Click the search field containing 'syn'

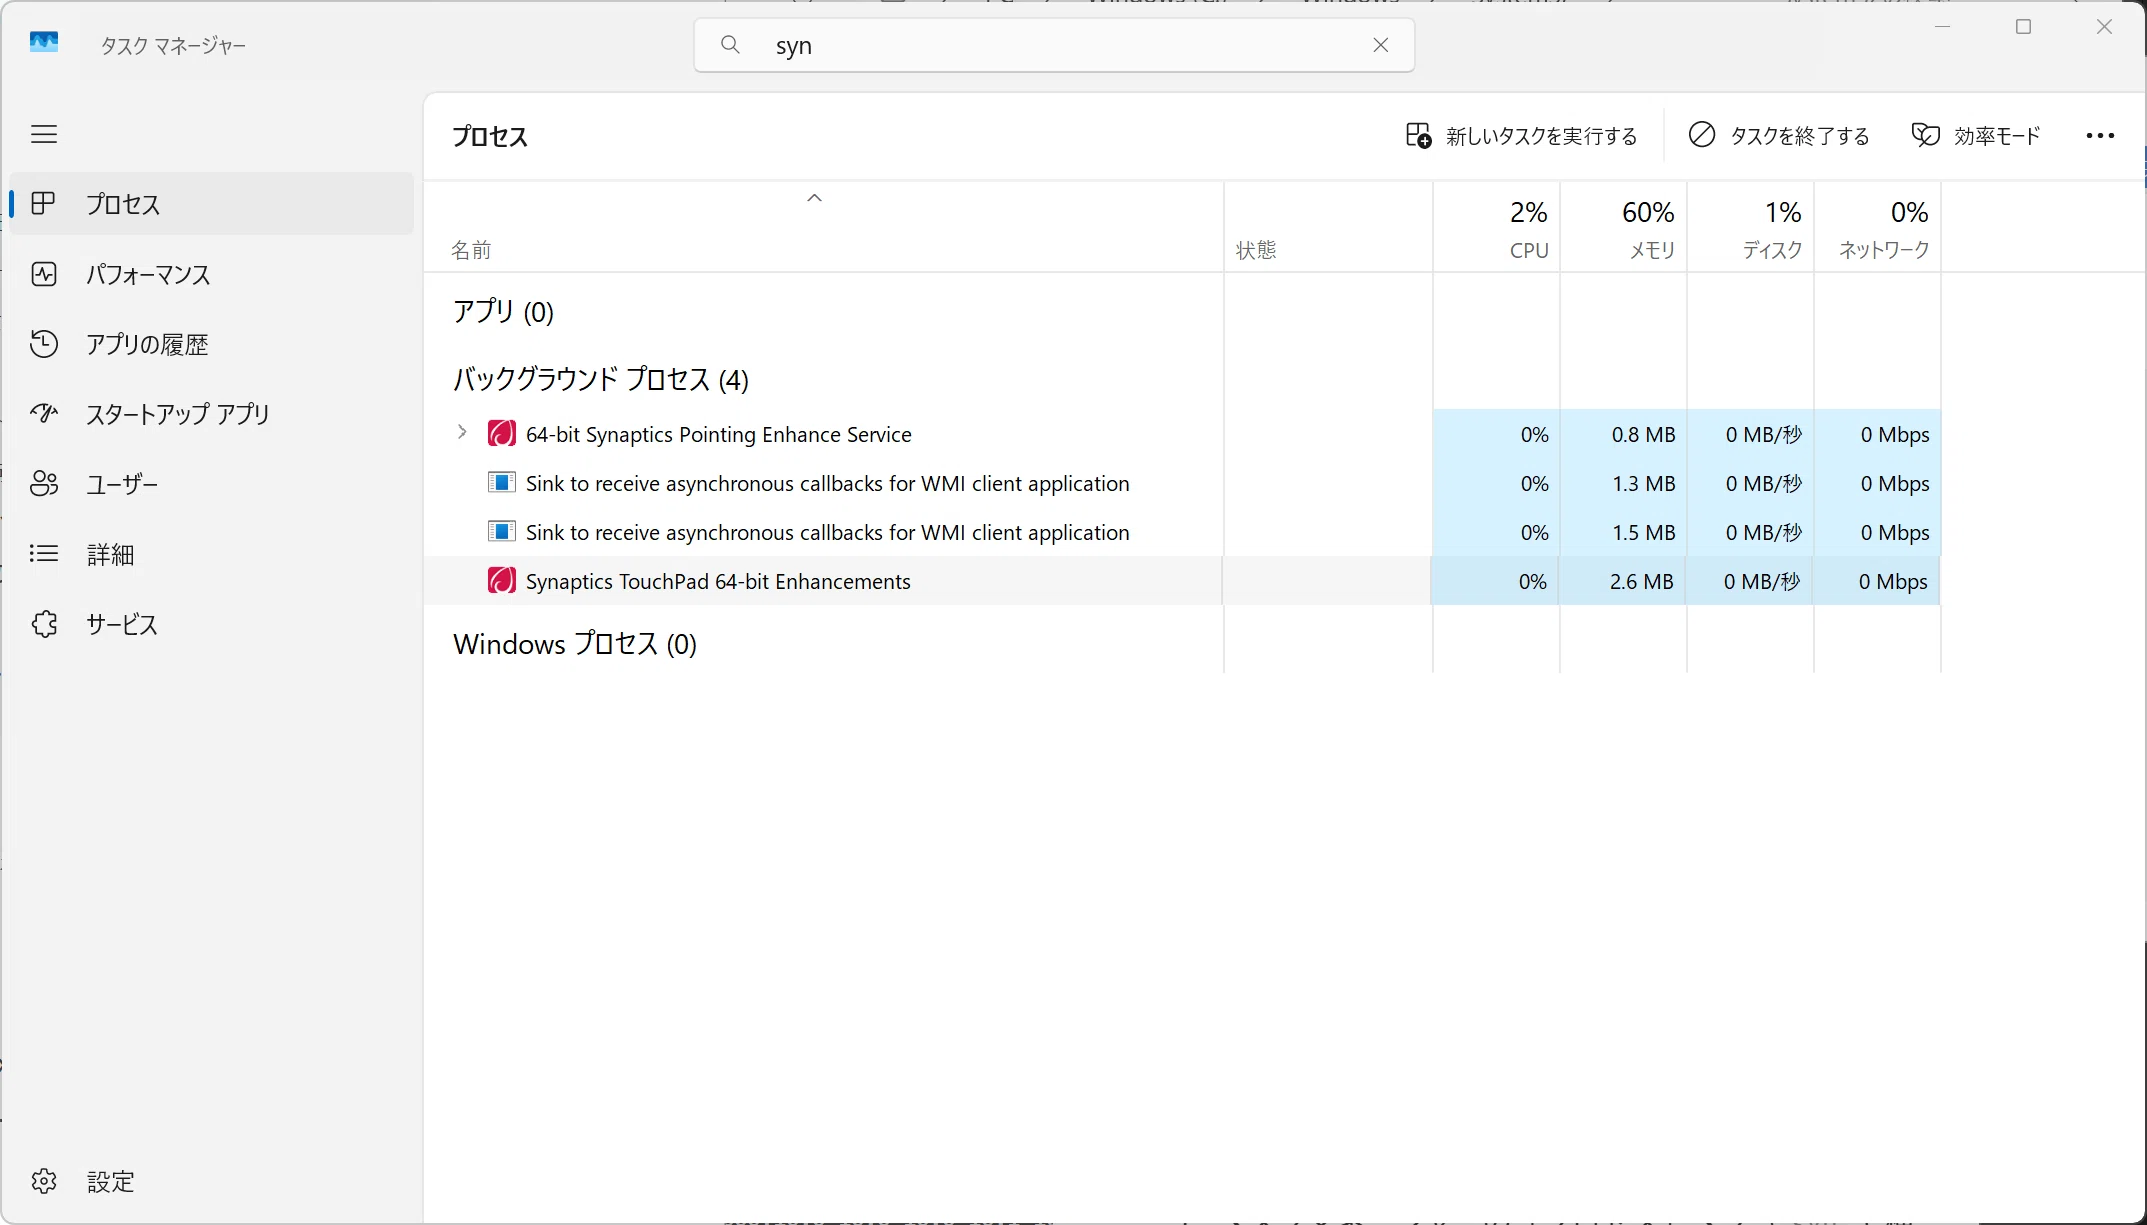pos(1054,45)
